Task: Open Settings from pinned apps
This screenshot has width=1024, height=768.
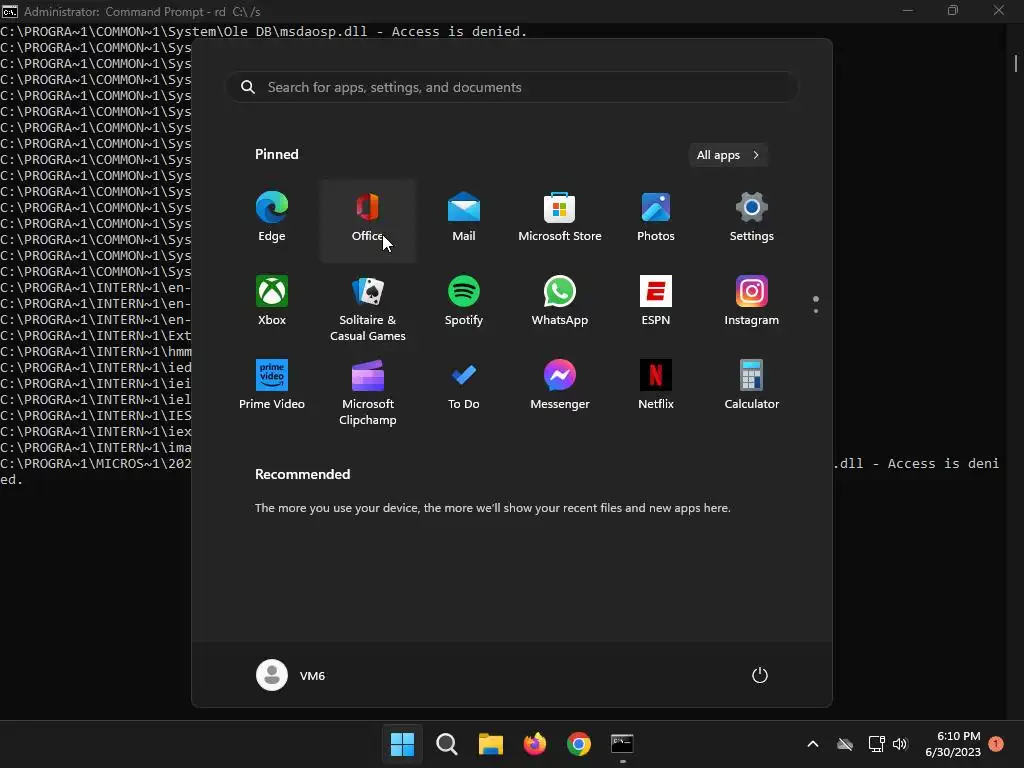Action: [752, 219]
